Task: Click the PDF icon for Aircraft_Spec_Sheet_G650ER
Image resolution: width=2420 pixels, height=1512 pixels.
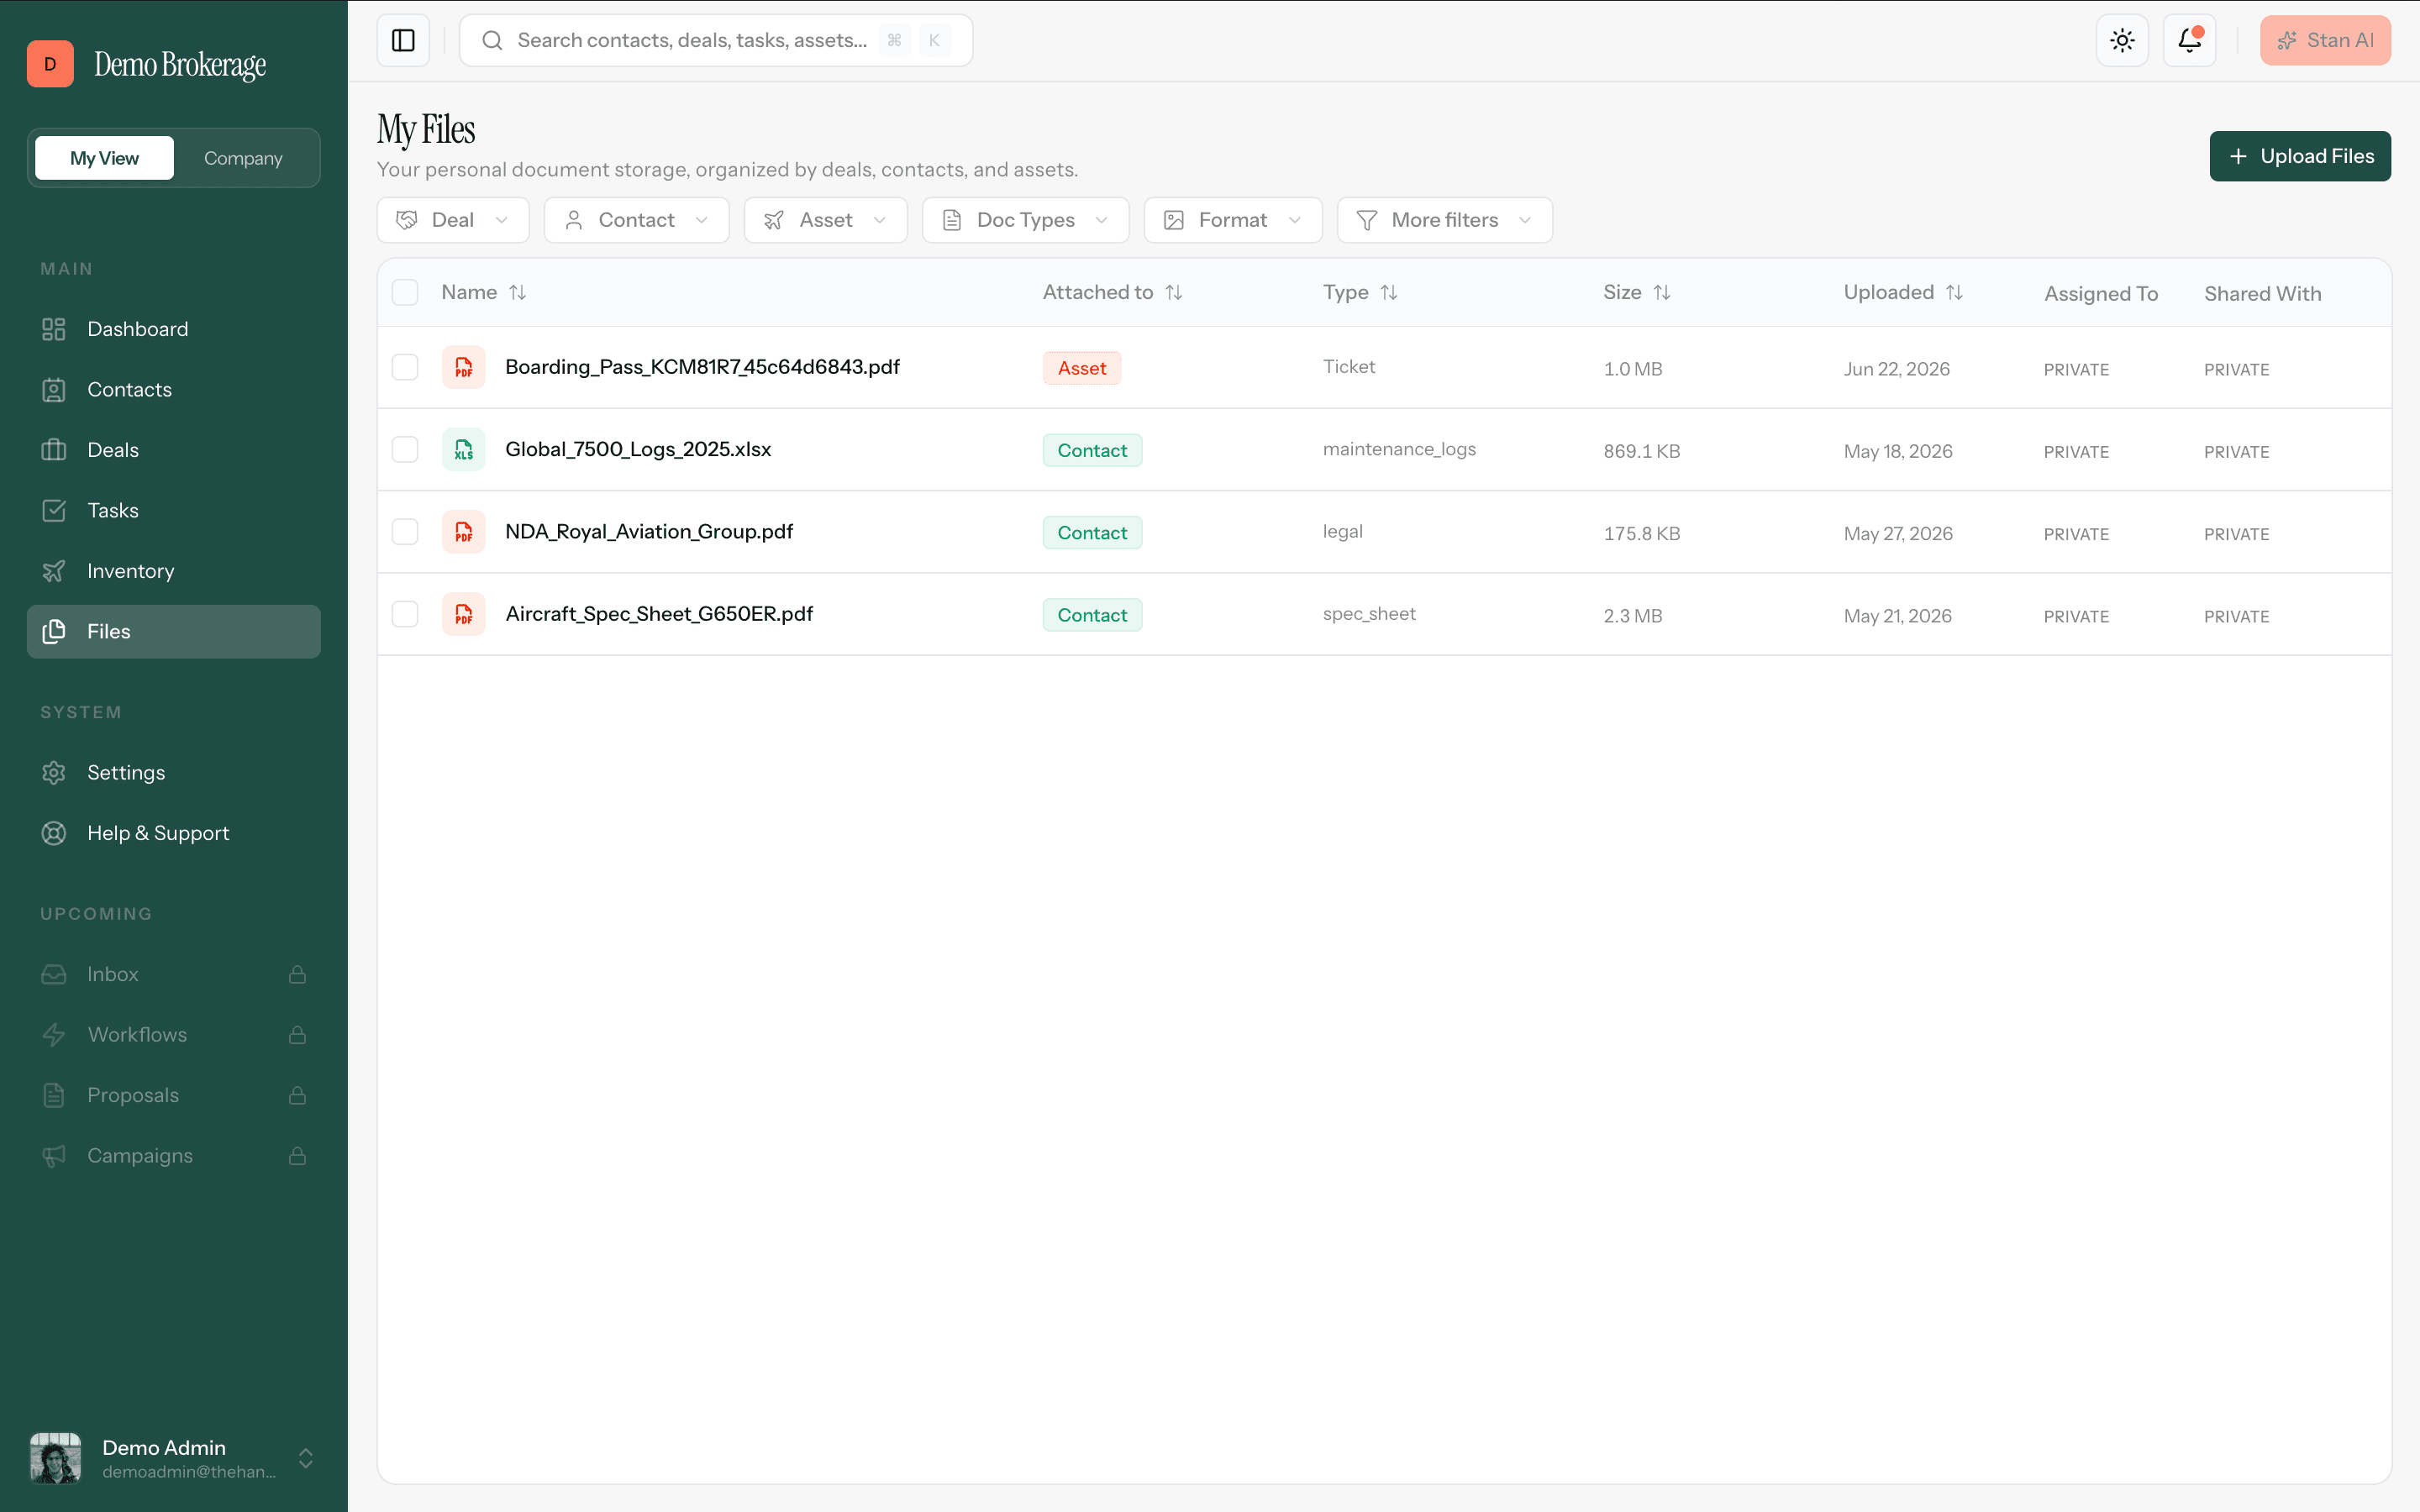Action: [x=464, y=614]
